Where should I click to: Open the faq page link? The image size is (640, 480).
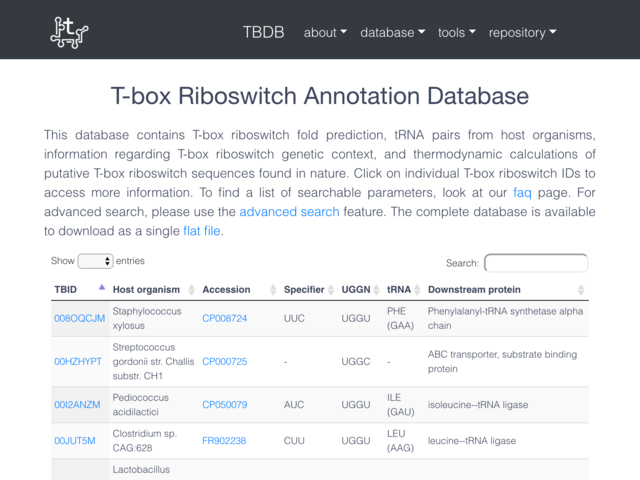[x=522, y=192]
